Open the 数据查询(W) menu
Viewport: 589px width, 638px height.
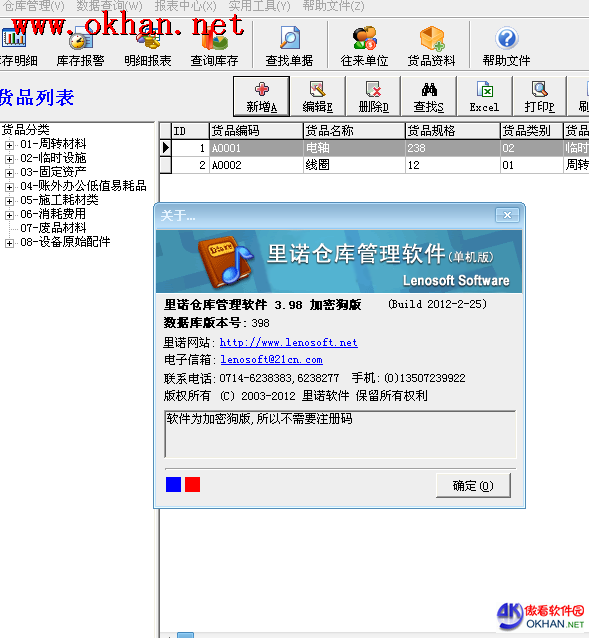(x=109, y=6)
